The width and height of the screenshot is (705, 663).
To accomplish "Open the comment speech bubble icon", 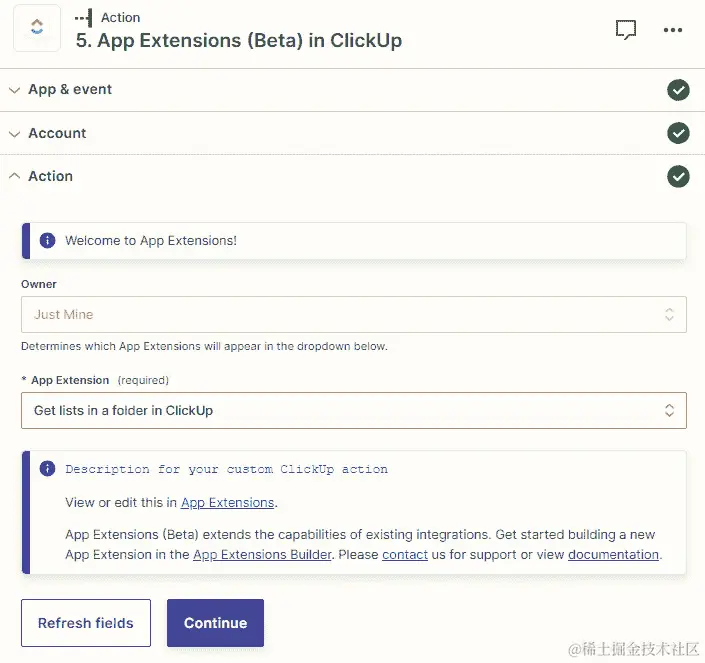I will pos(626,30).
